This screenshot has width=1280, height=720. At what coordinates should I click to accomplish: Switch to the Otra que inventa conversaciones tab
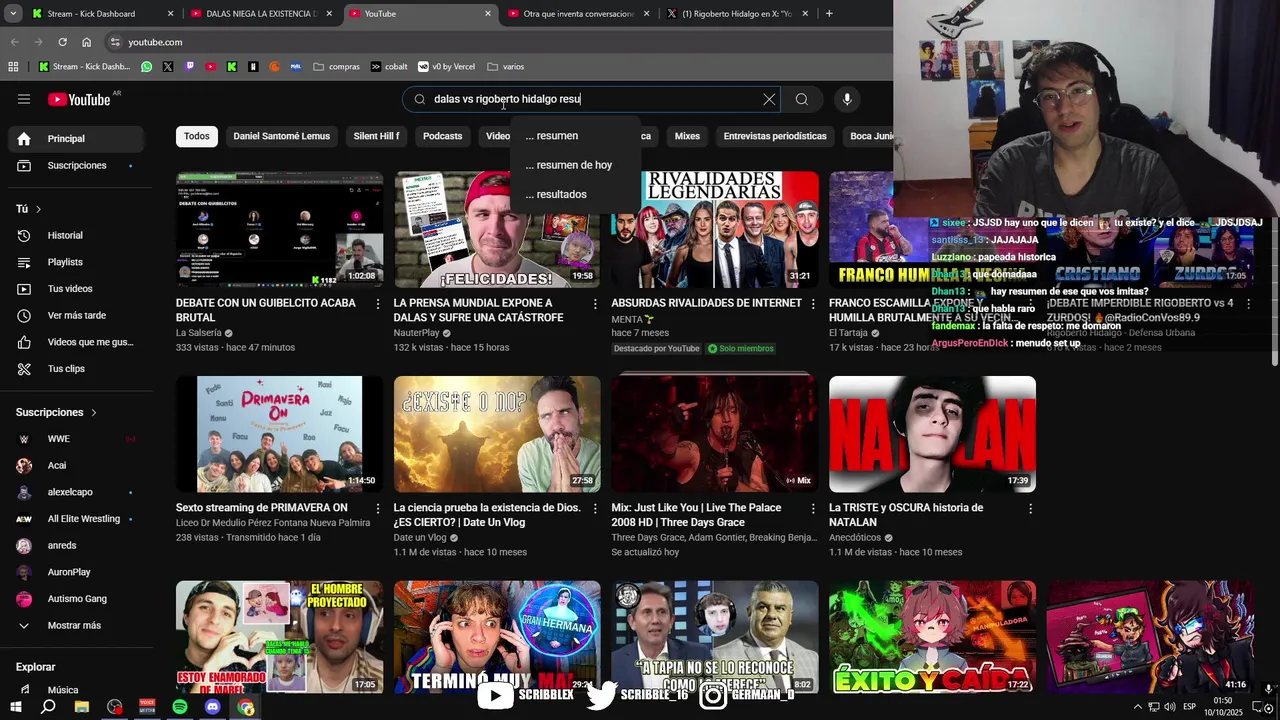tap(578, 14)
